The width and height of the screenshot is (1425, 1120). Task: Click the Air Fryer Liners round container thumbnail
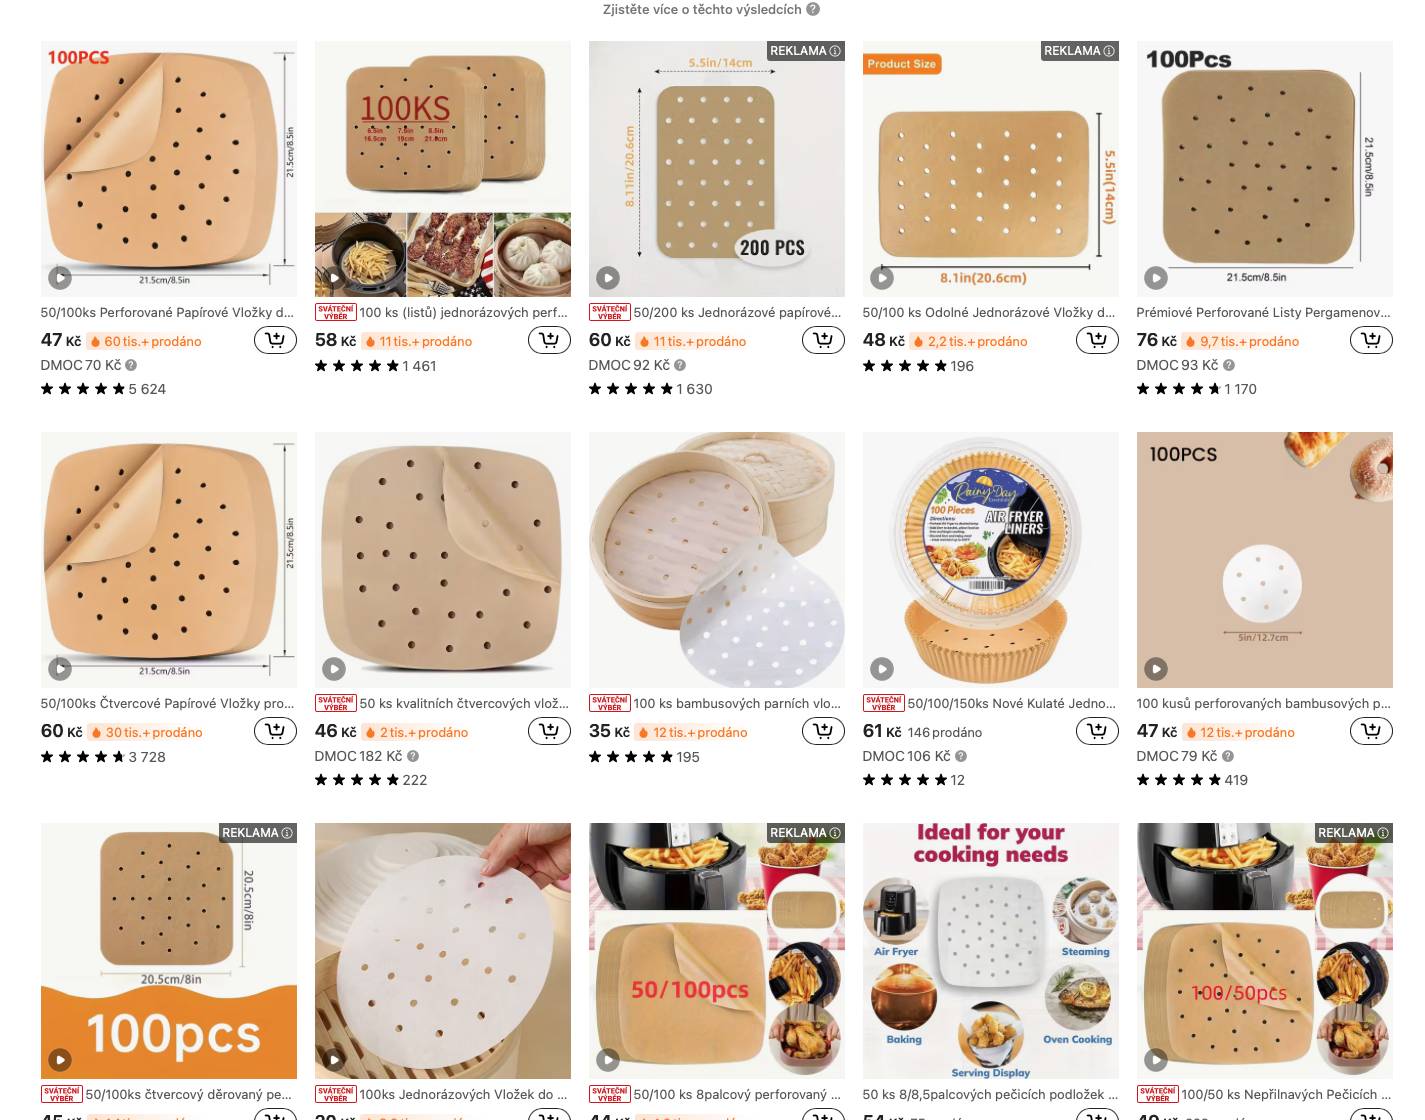tap(990, 560)
